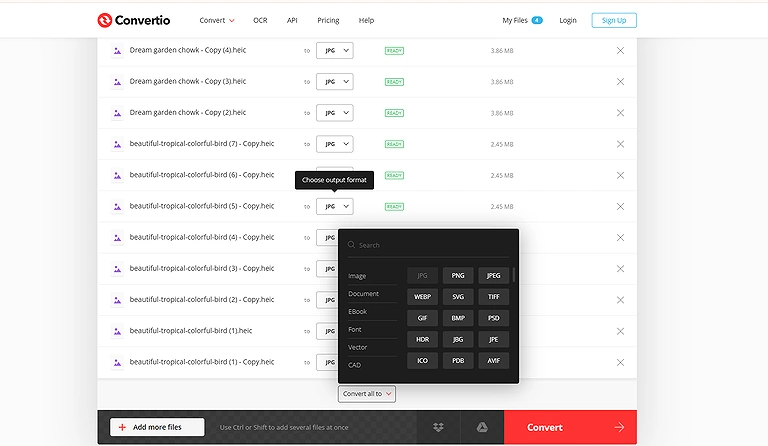
Task: Open the Help page
Action: [x=366, y=20]
